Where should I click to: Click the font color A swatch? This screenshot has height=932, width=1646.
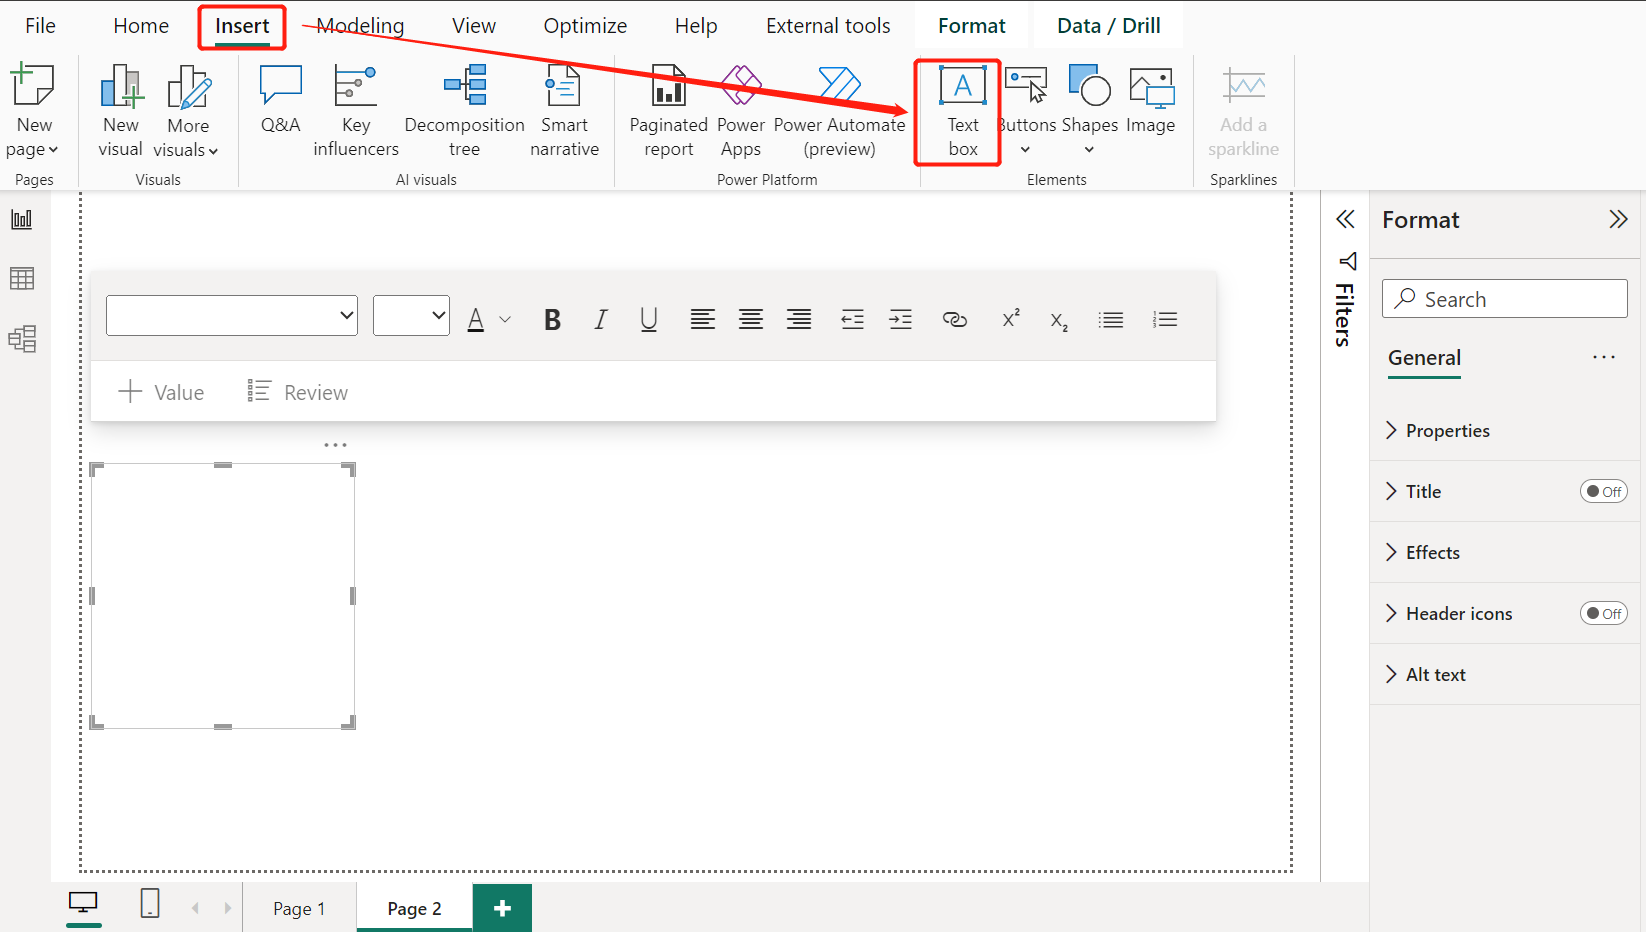[476, 320]
